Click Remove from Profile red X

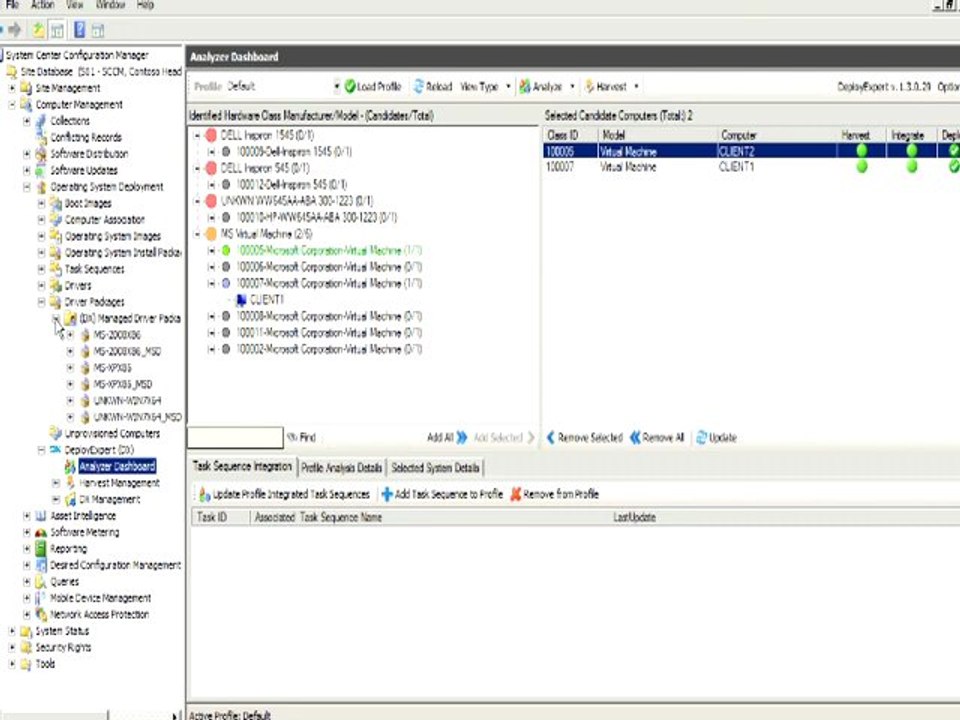click(516, 494)
